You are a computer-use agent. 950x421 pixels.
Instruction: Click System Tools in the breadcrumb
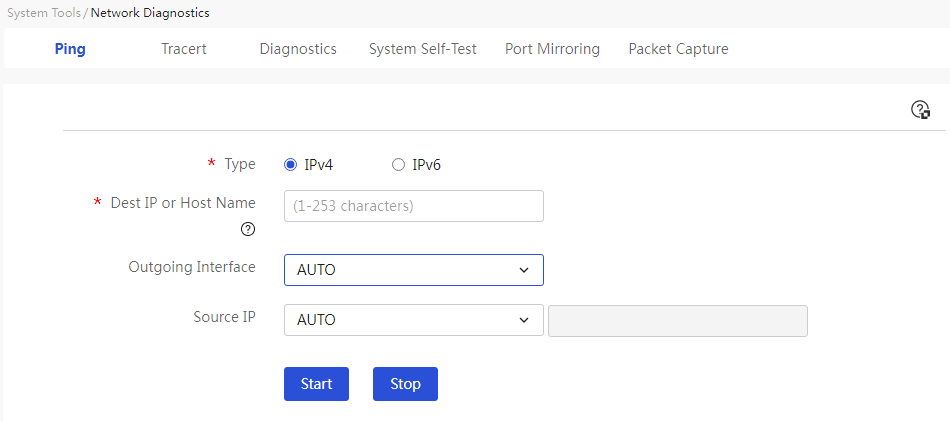[x=44, y=13]
